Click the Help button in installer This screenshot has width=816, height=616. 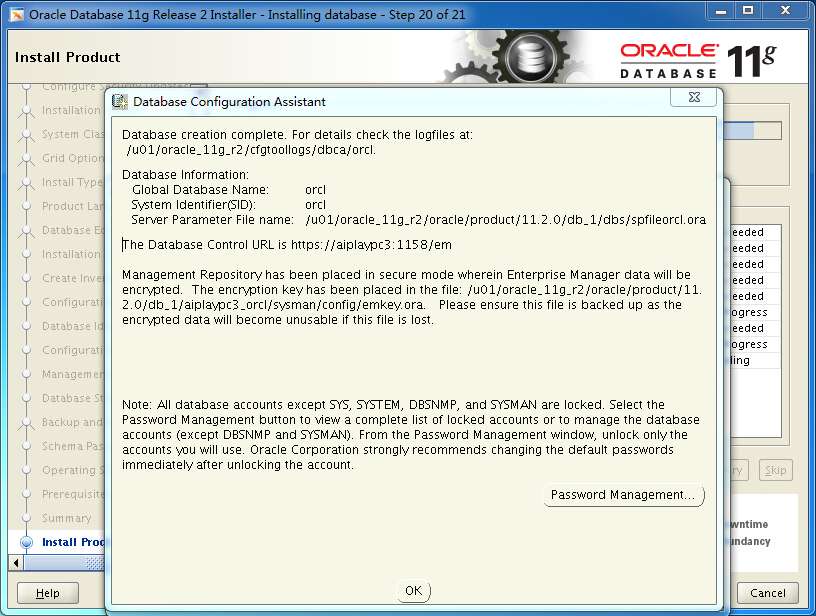[48, 593]
